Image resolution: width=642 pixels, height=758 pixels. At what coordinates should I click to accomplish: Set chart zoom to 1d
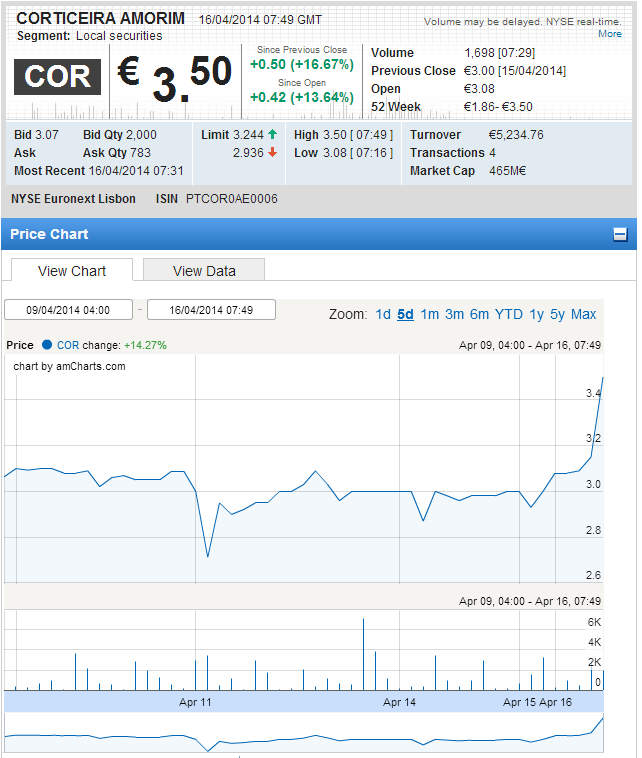(x=383, y=314)
